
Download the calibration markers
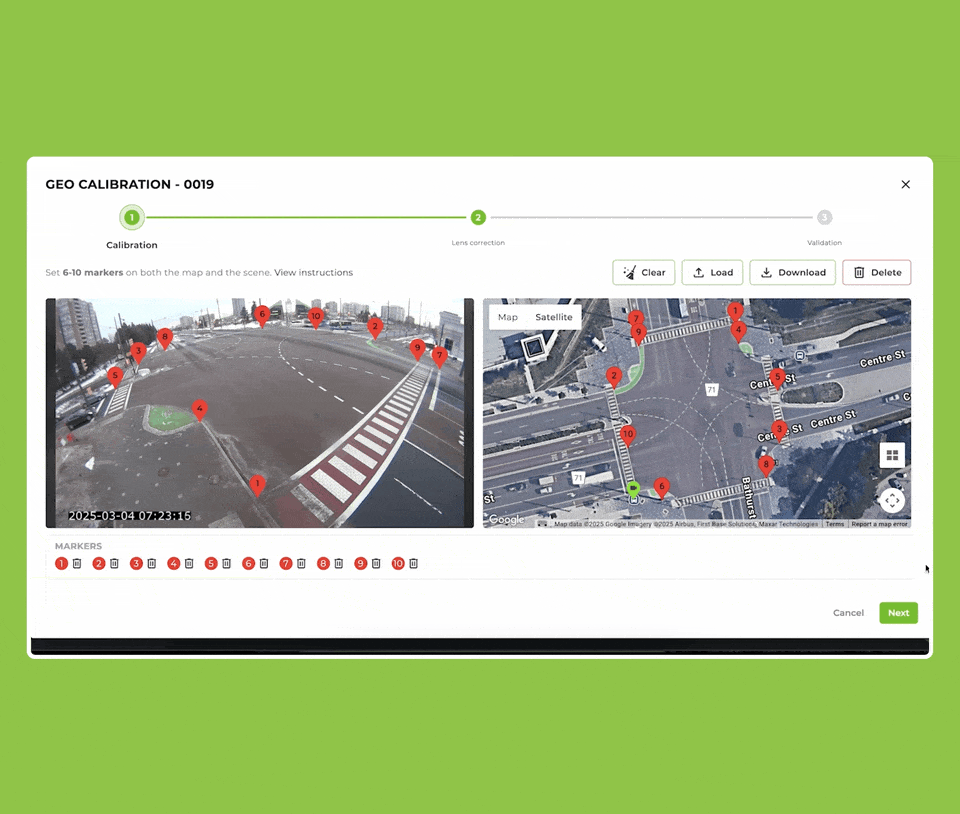click(792, 272)
